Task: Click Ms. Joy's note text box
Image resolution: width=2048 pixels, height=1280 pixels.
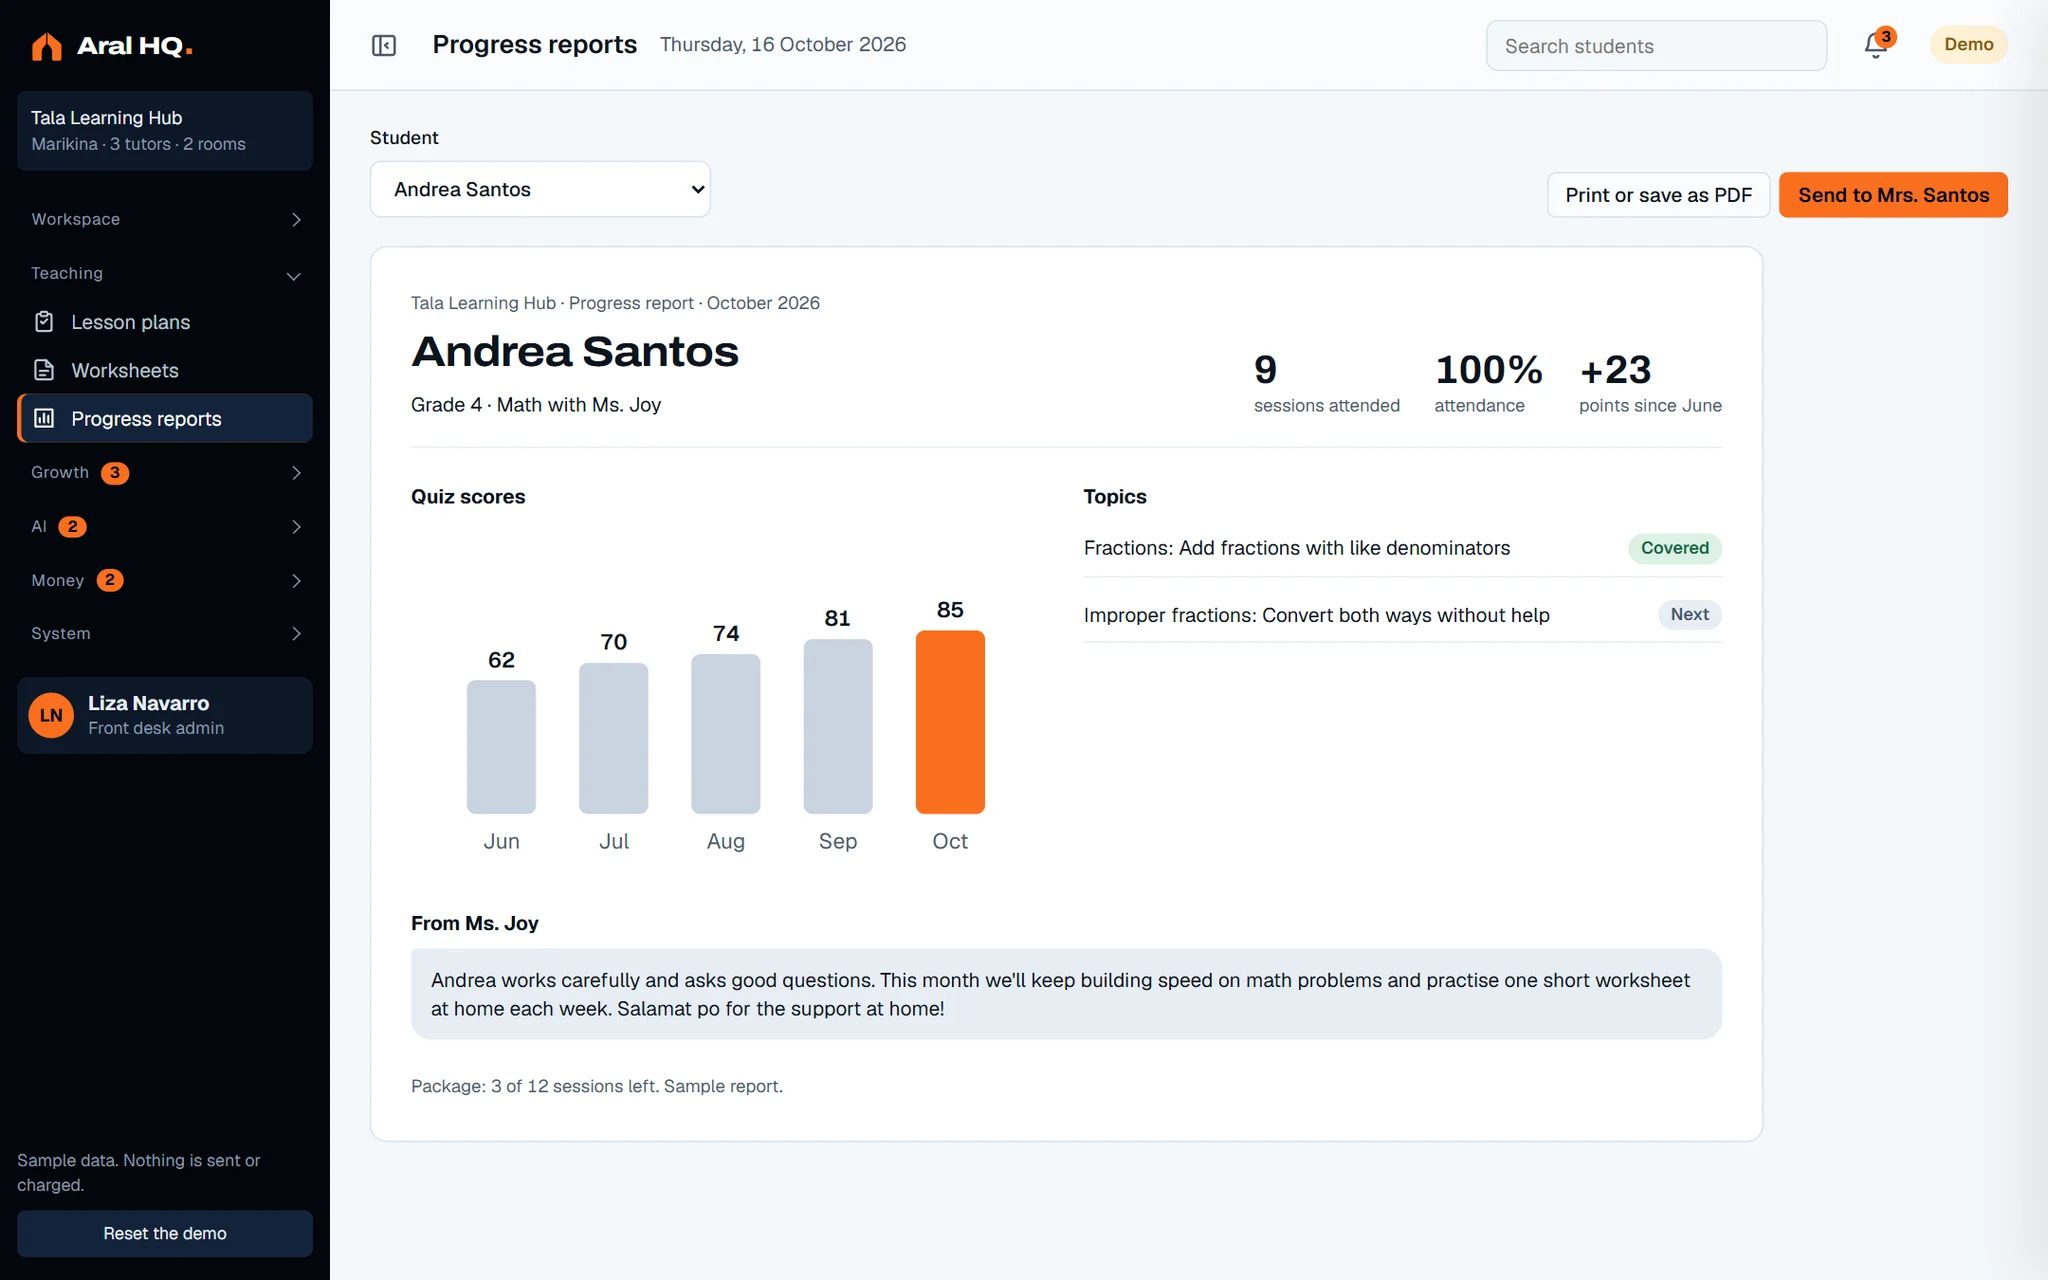Action: pyautogui.click(x=1066, y=994)
